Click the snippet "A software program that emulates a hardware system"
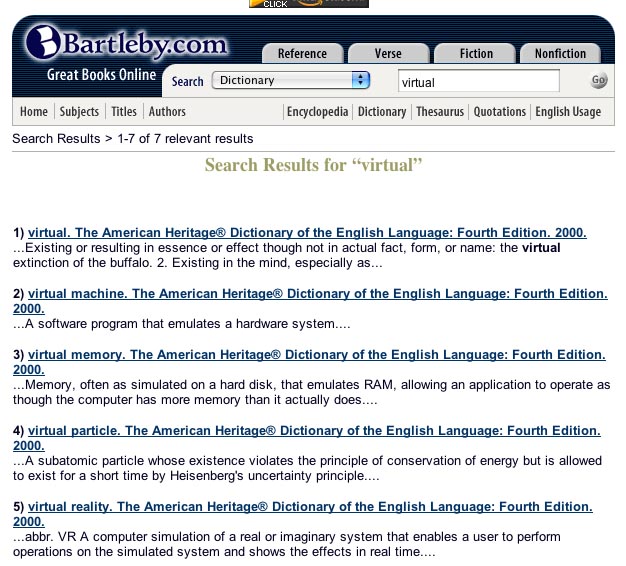The image size is (626, 566). pyautogui.click(x=182, y=324)
